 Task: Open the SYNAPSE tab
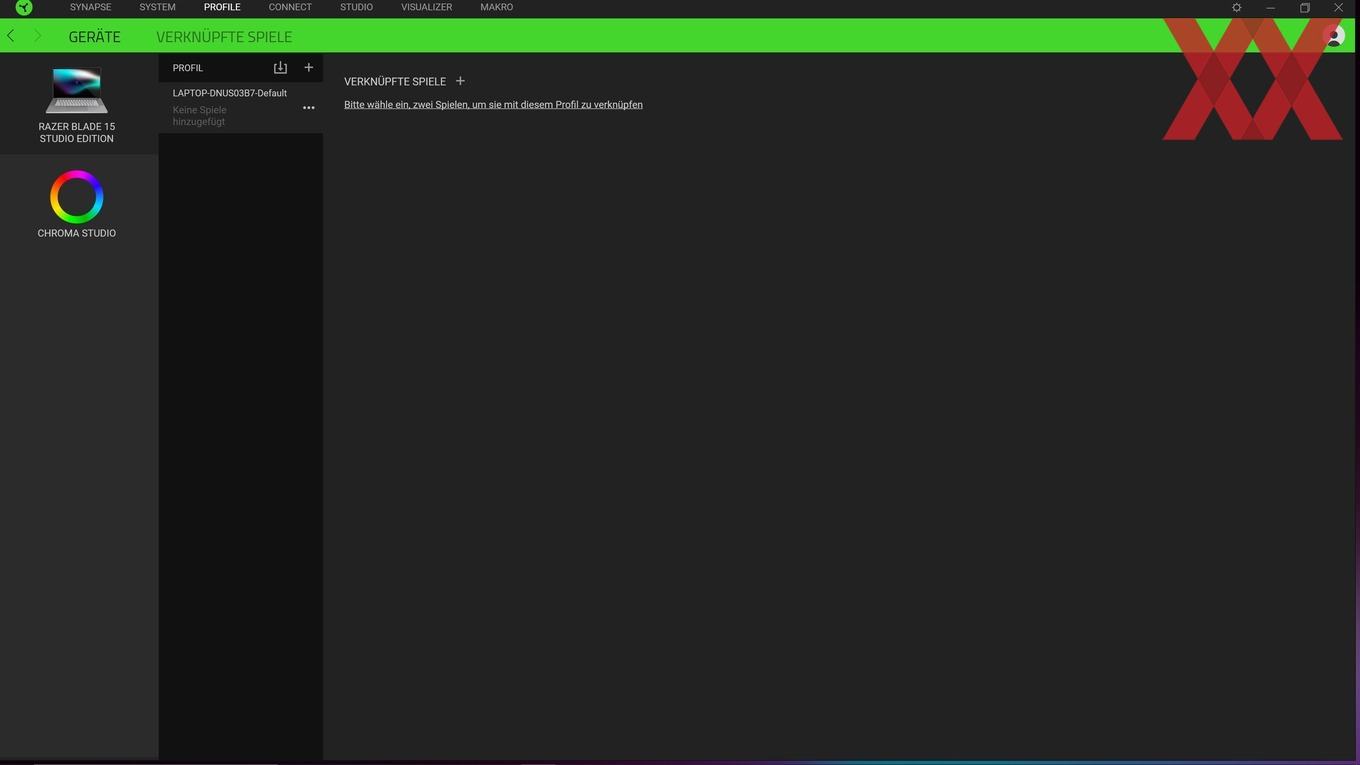pos(91,7)
